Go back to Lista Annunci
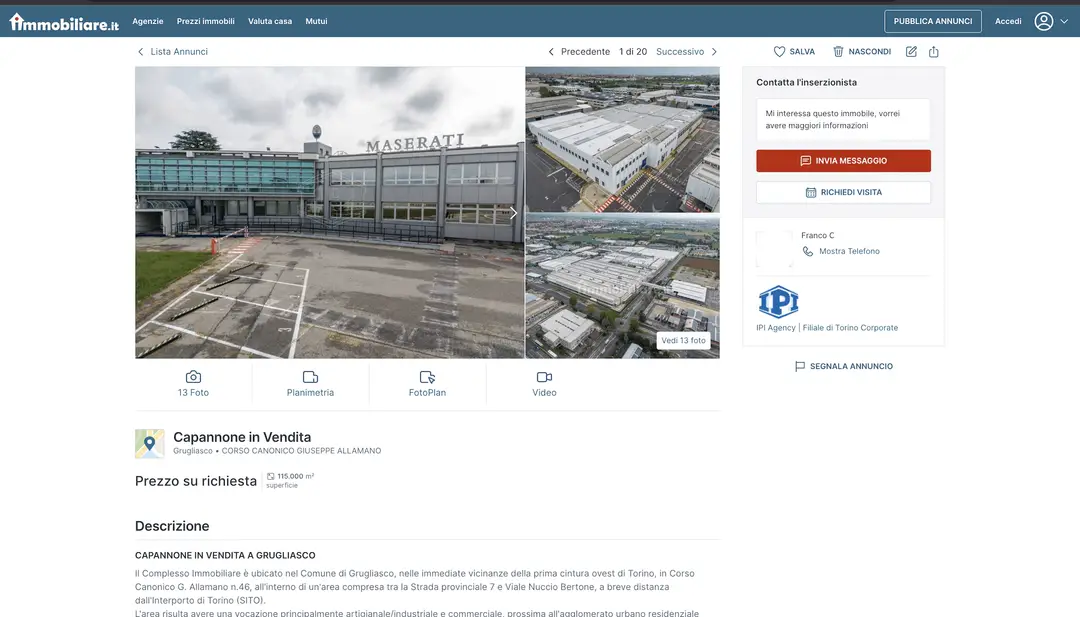 pos(172,52)
